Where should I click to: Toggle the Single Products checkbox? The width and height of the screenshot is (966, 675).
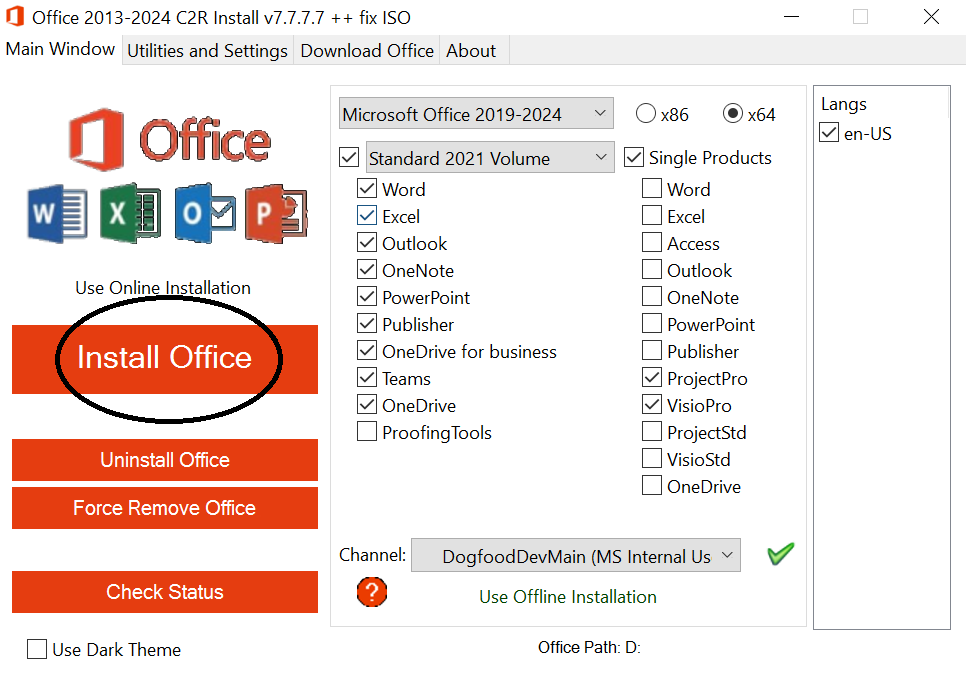[x=634, y=157]
